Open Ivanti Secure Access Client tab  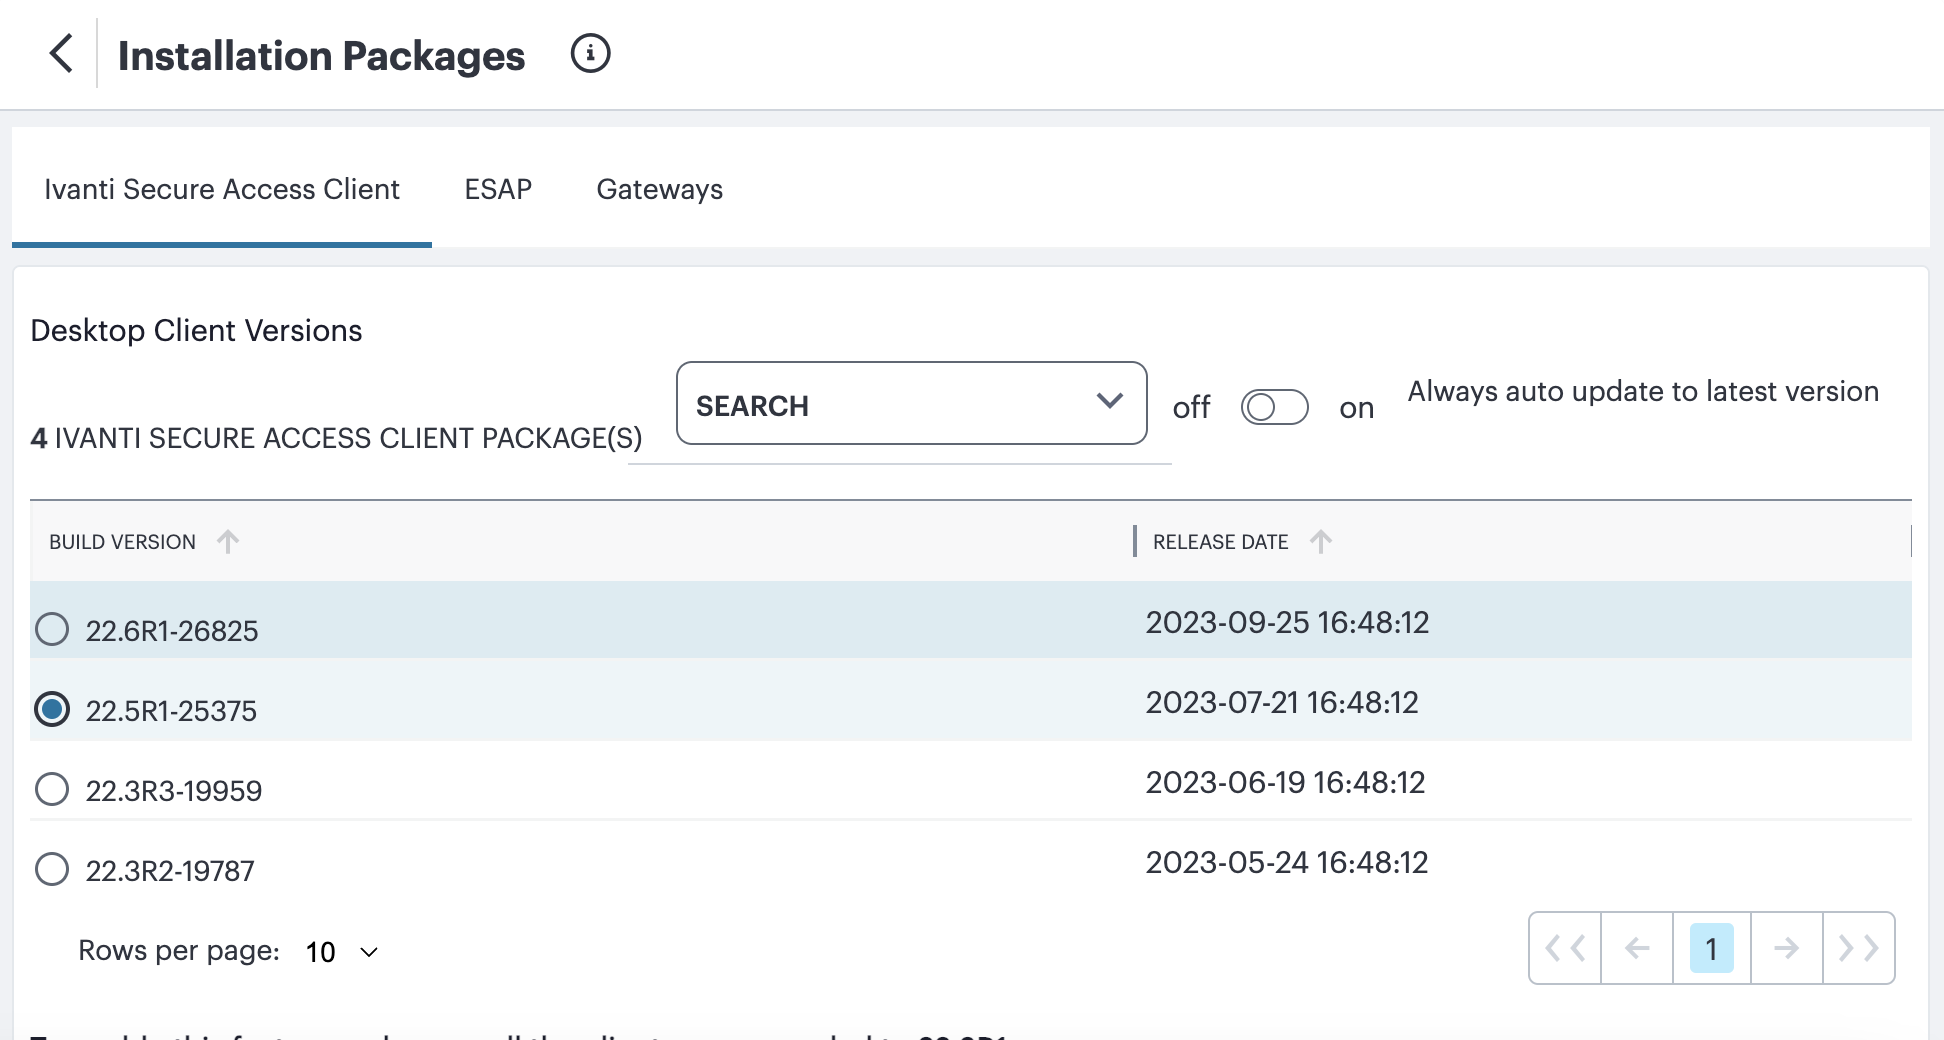pyautogui.click(x=222, y=189)
